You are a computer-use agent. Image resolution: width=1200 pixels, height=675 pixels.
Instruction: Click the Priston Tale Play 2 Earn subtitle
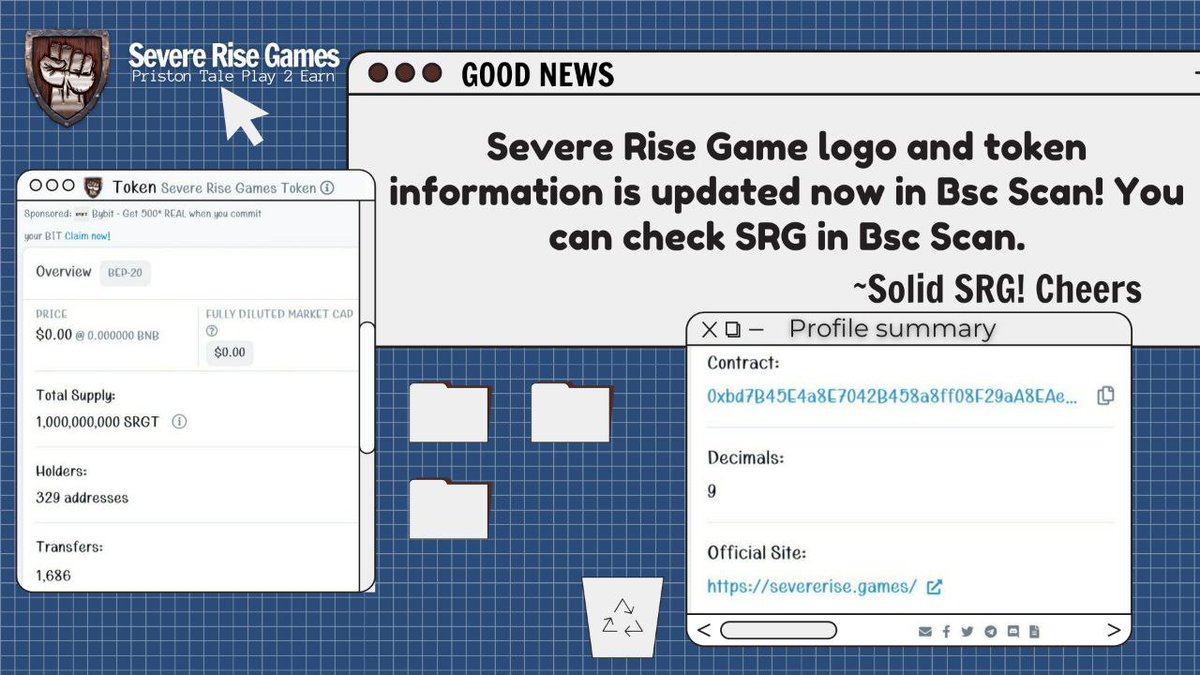235,77
